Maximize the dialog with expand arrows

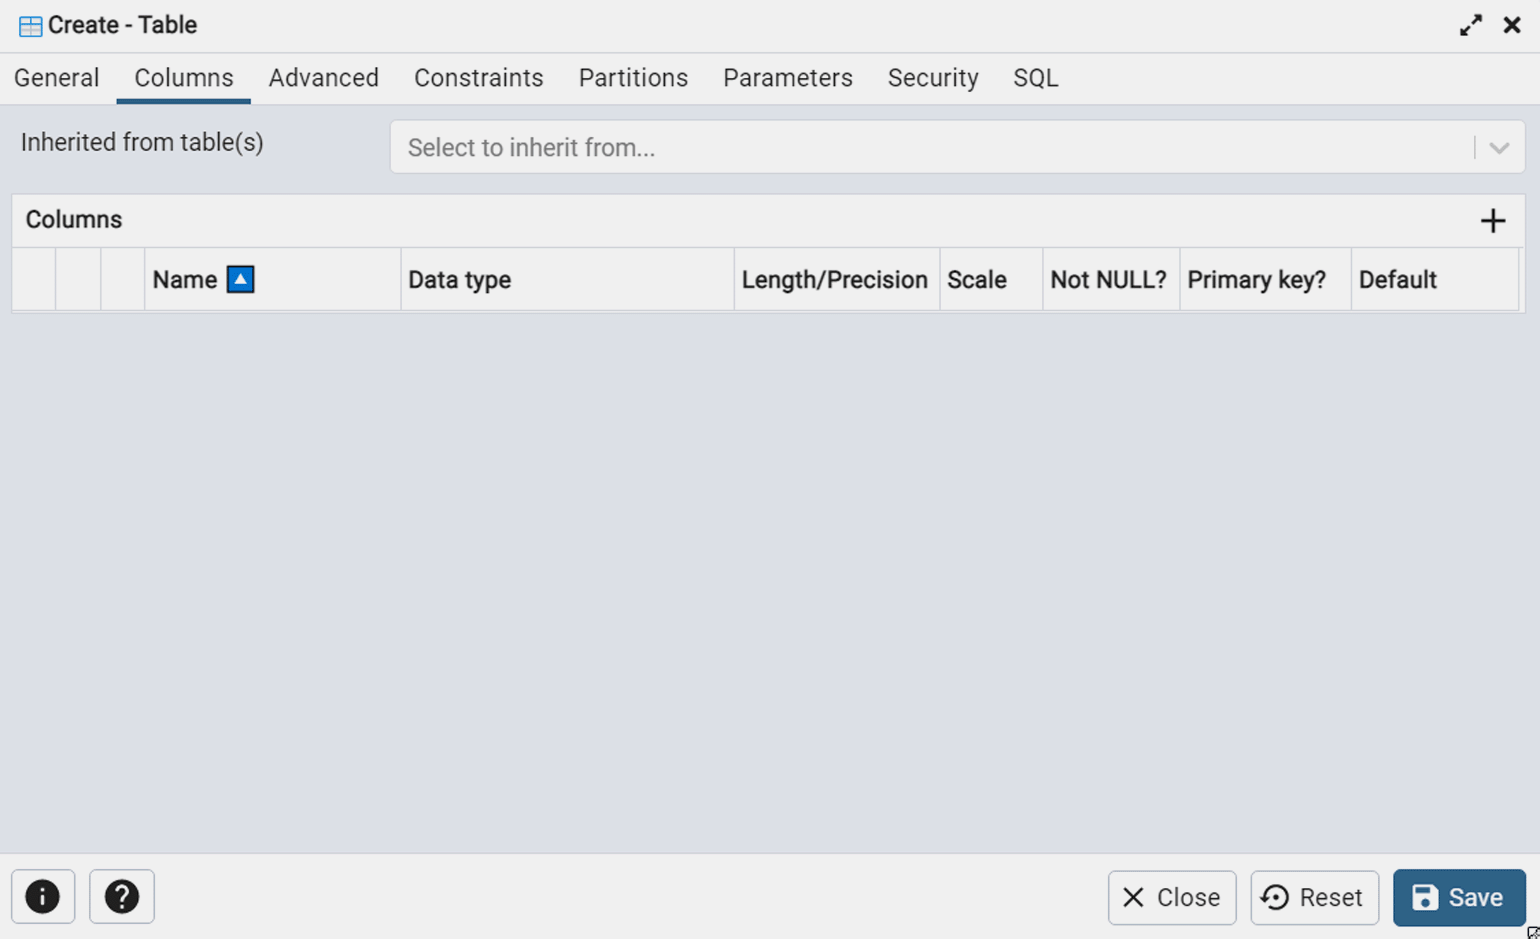1470,25
